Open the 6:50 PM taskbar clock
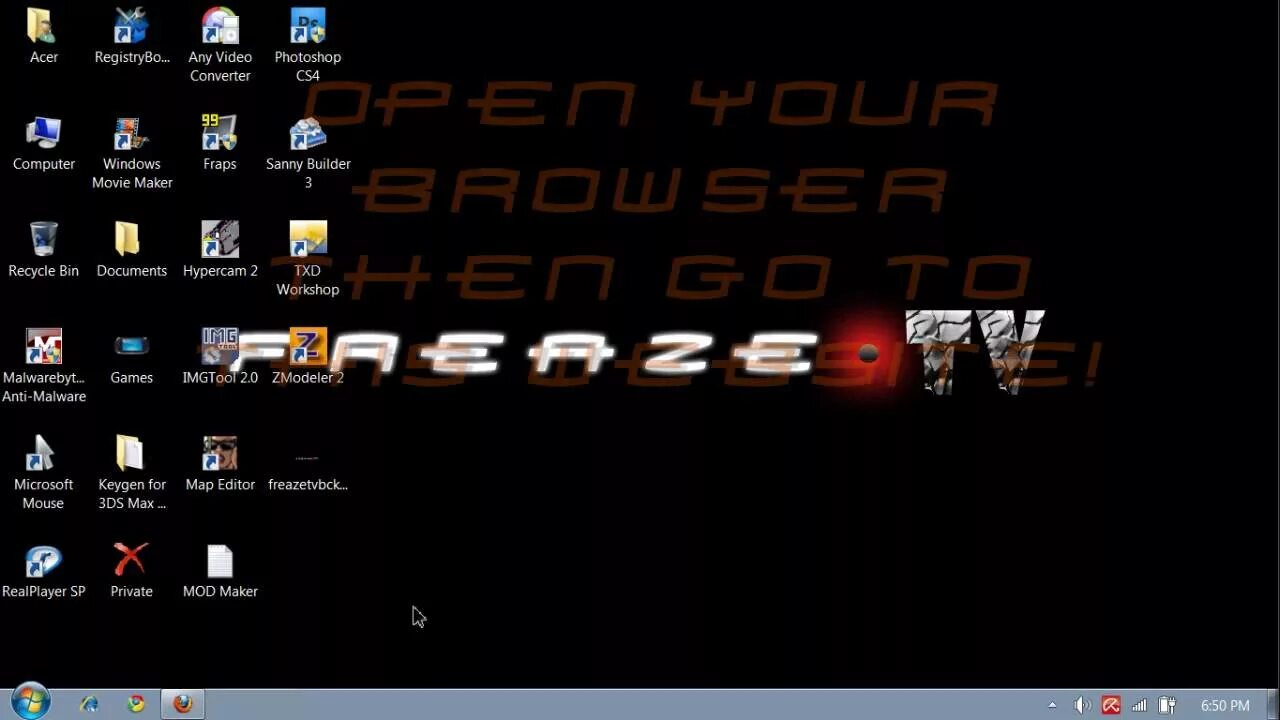The width and height of the screenshot is (1280, 720). tap(1225, 706)
